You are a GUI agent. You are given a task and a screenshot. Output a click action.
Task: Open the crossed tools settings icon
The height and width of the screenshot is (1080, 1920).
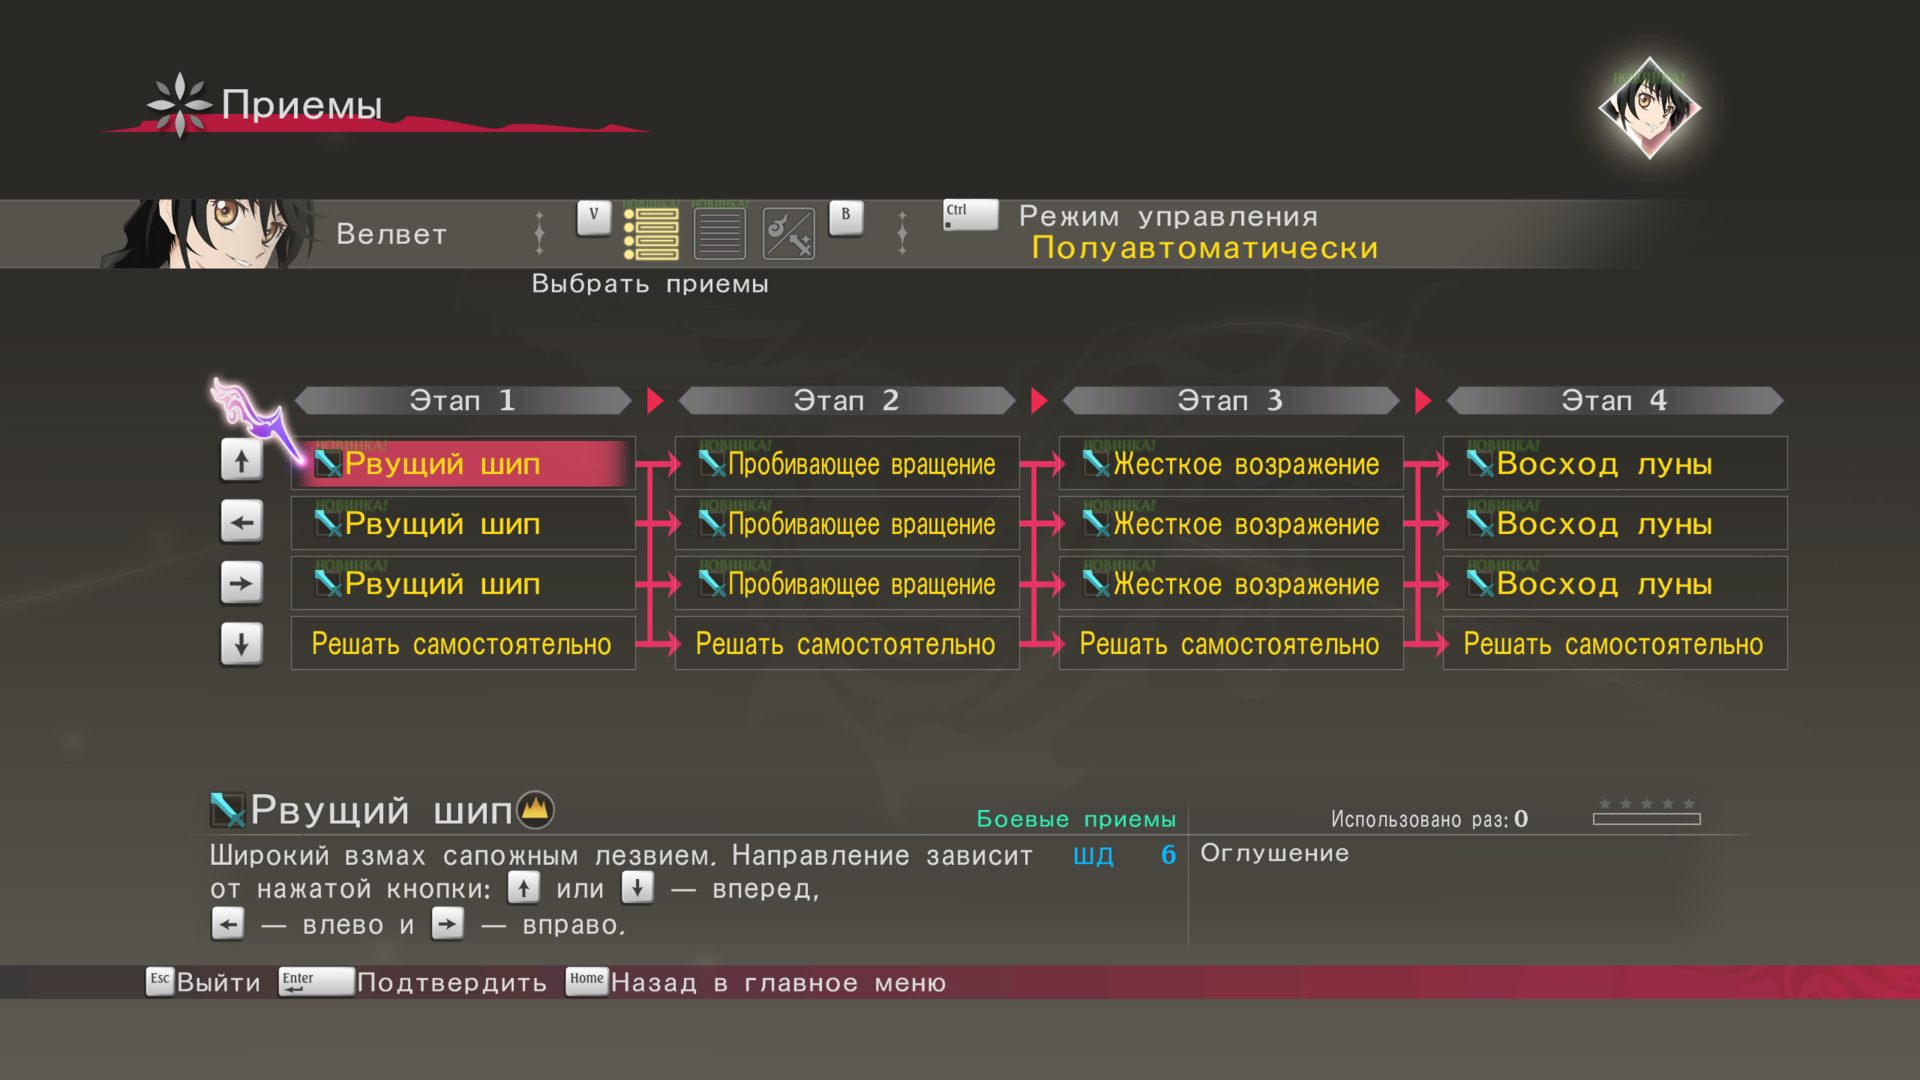(789, 234)
